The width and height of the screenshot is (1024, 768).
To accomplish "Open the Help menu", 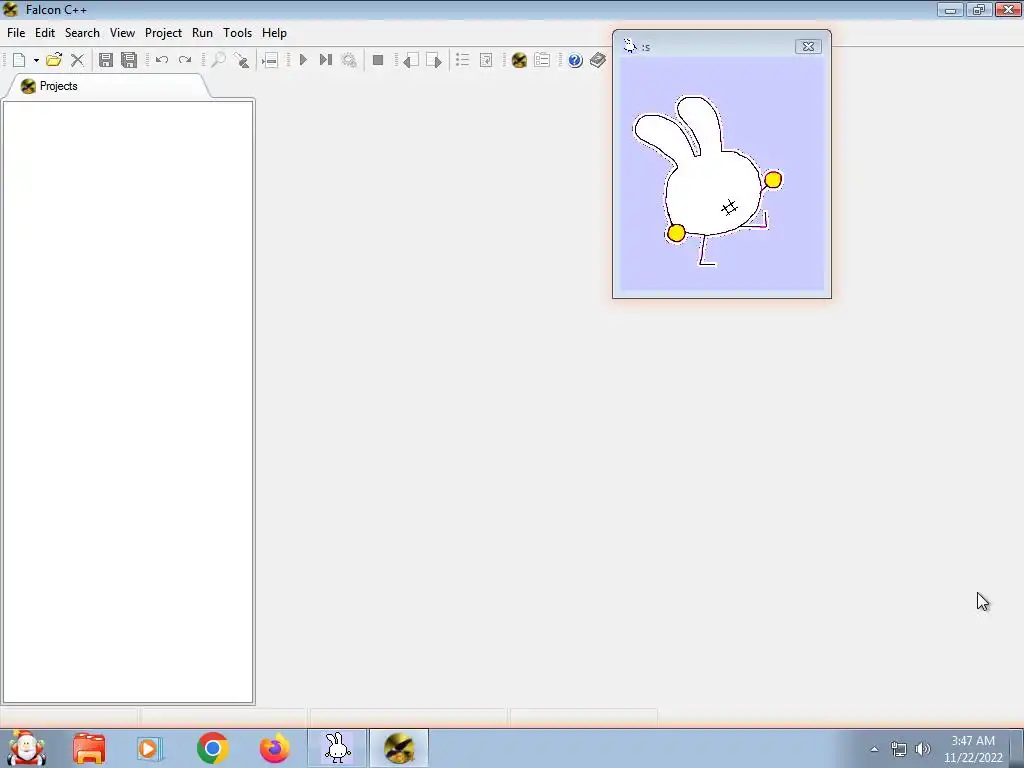I will 274,33.
